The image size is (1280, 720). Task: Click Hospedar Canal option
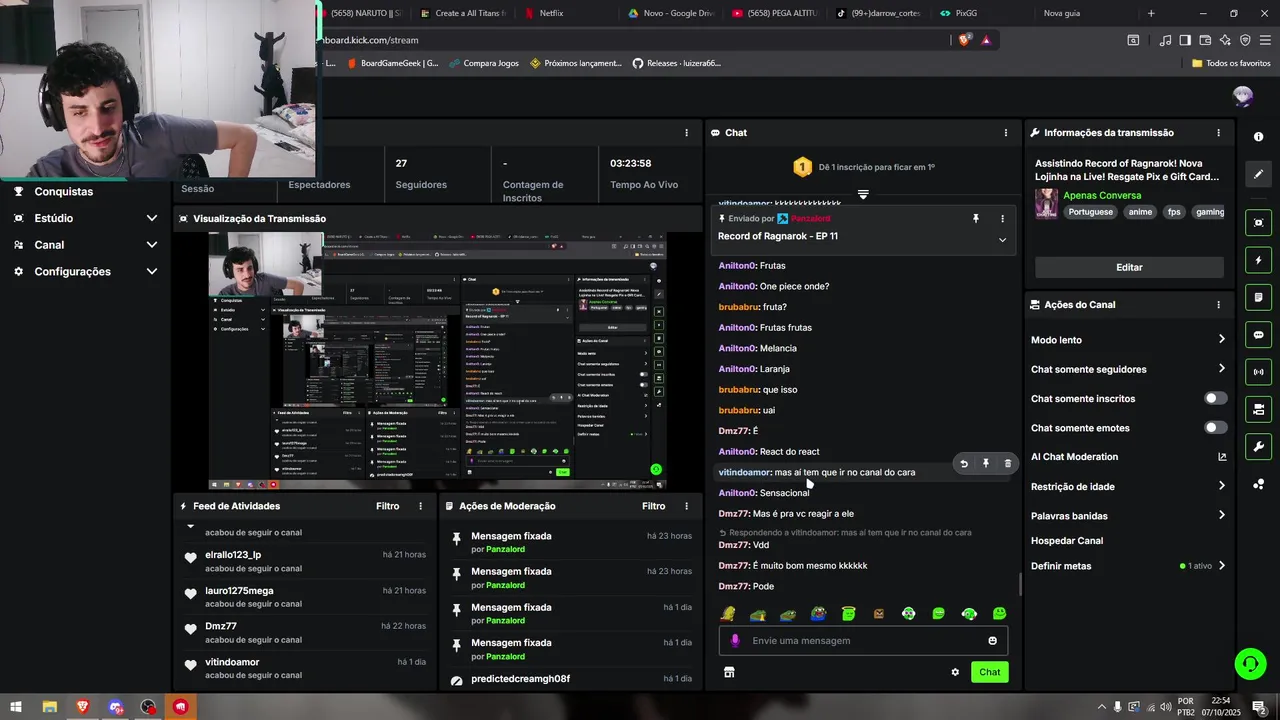coord(1067,541)
